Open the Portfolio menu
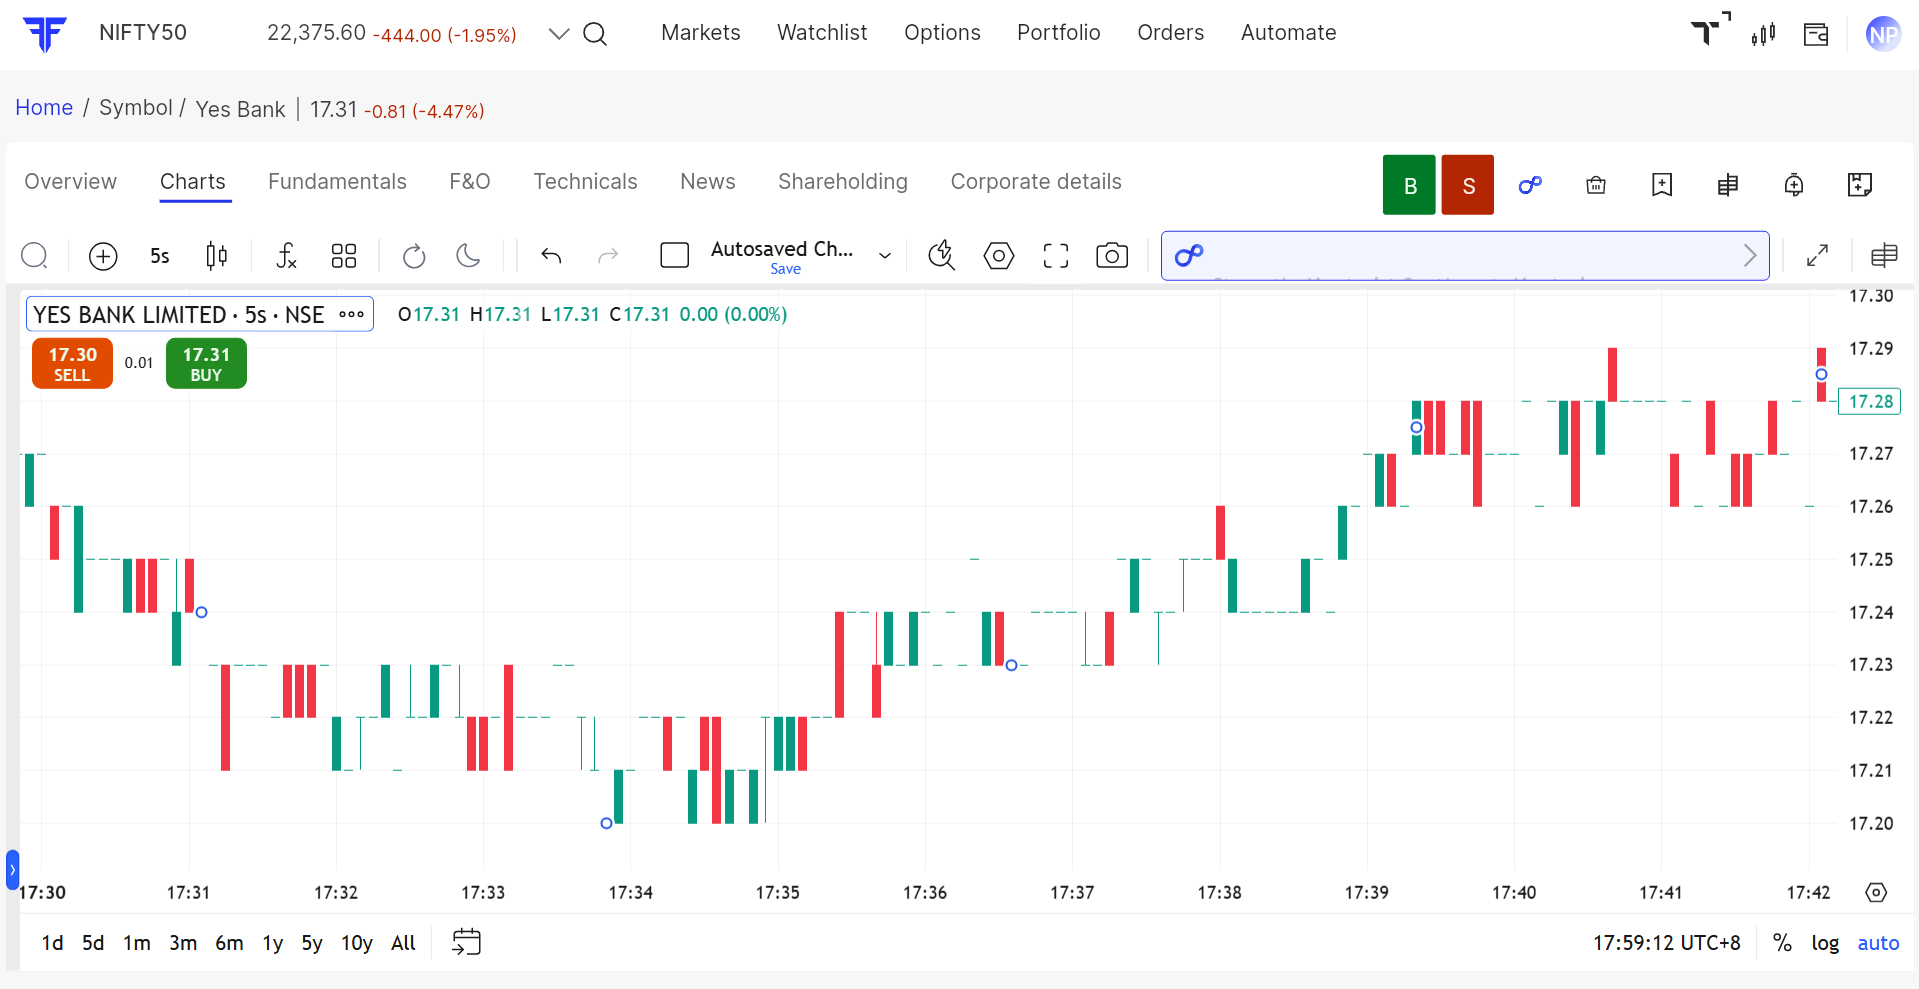 (x=1058, y=33)
